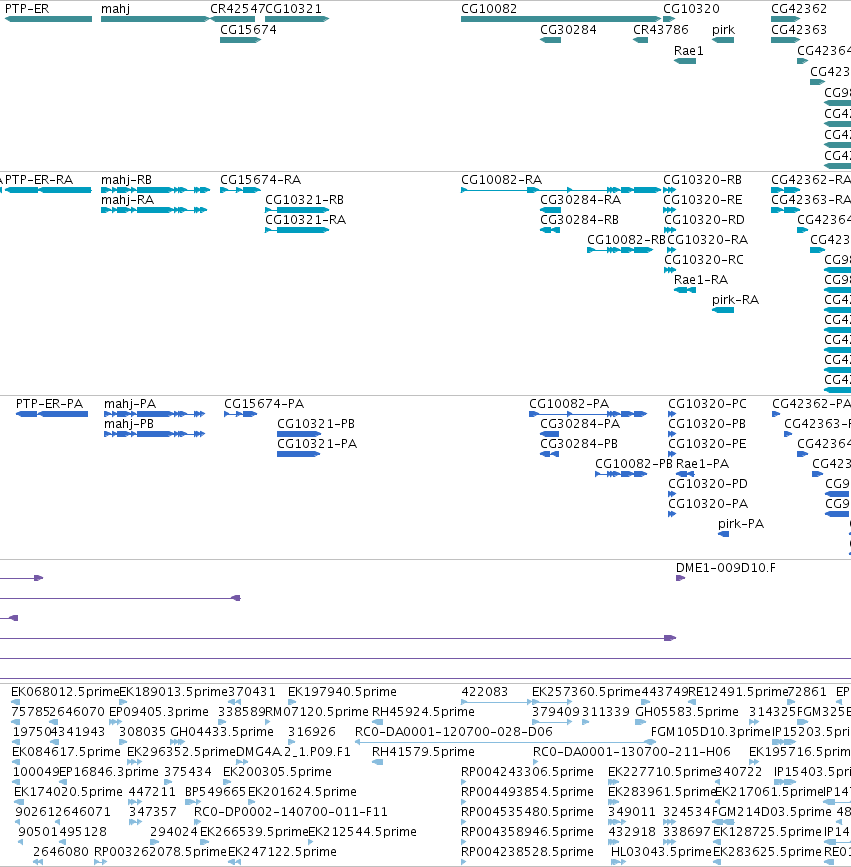Image resolution: width=851 pixels, height=867 pixels.
Task: Select protein CG30284-PA
Action: coord(580,424)
